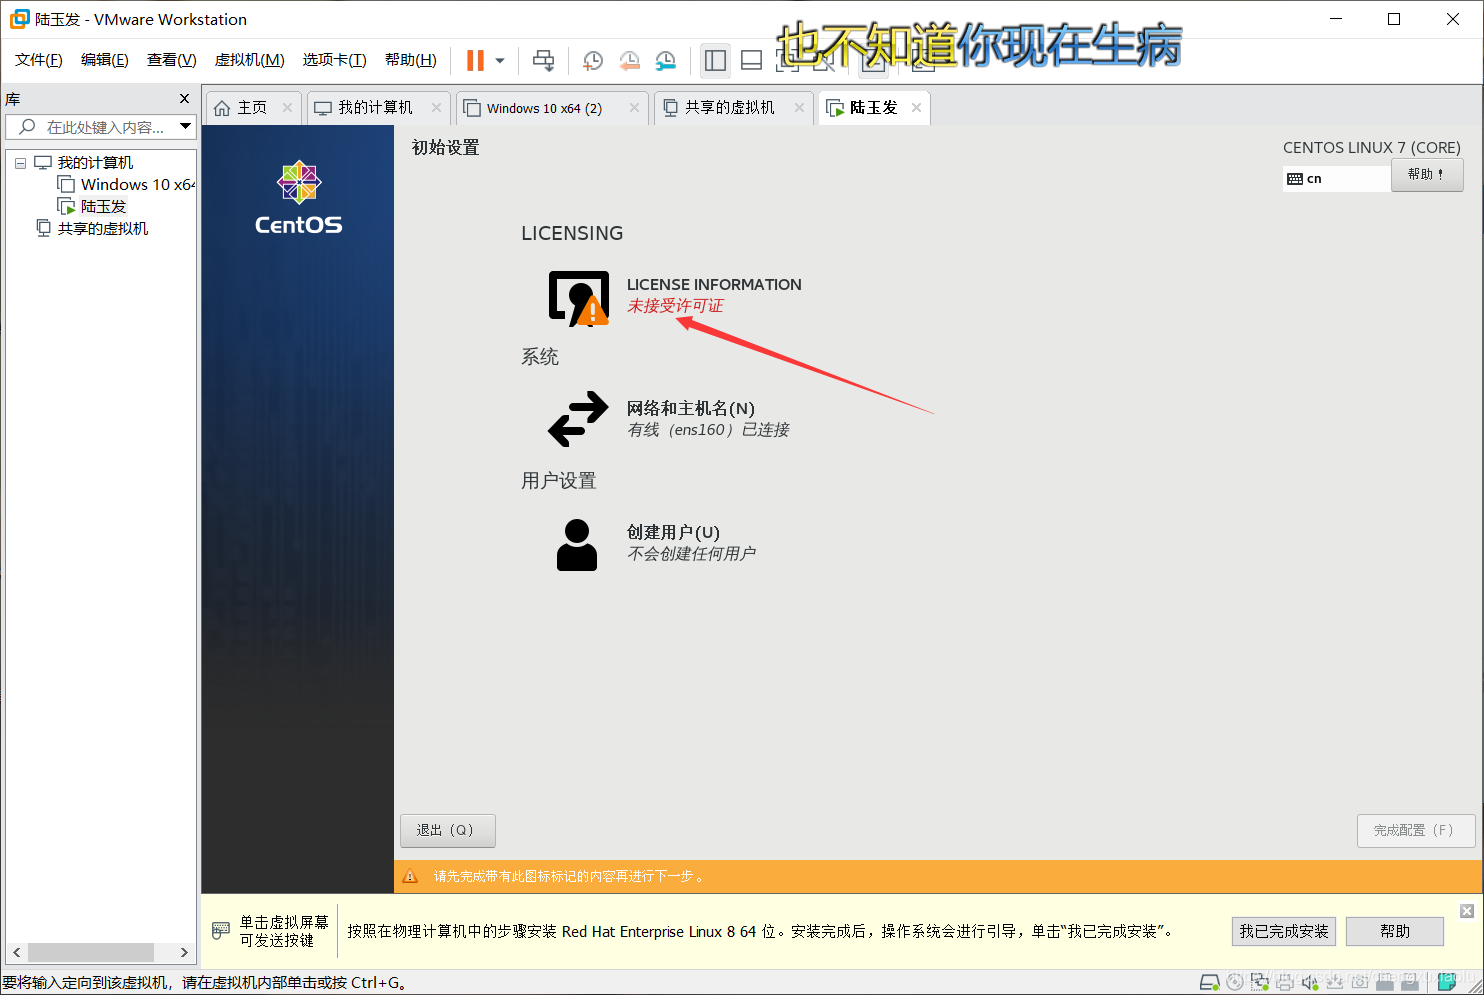The width and height of the screenshot is (1484, 995).
Task: Take a snapshot with the clock-plus icon
Action: coord(593,60)
